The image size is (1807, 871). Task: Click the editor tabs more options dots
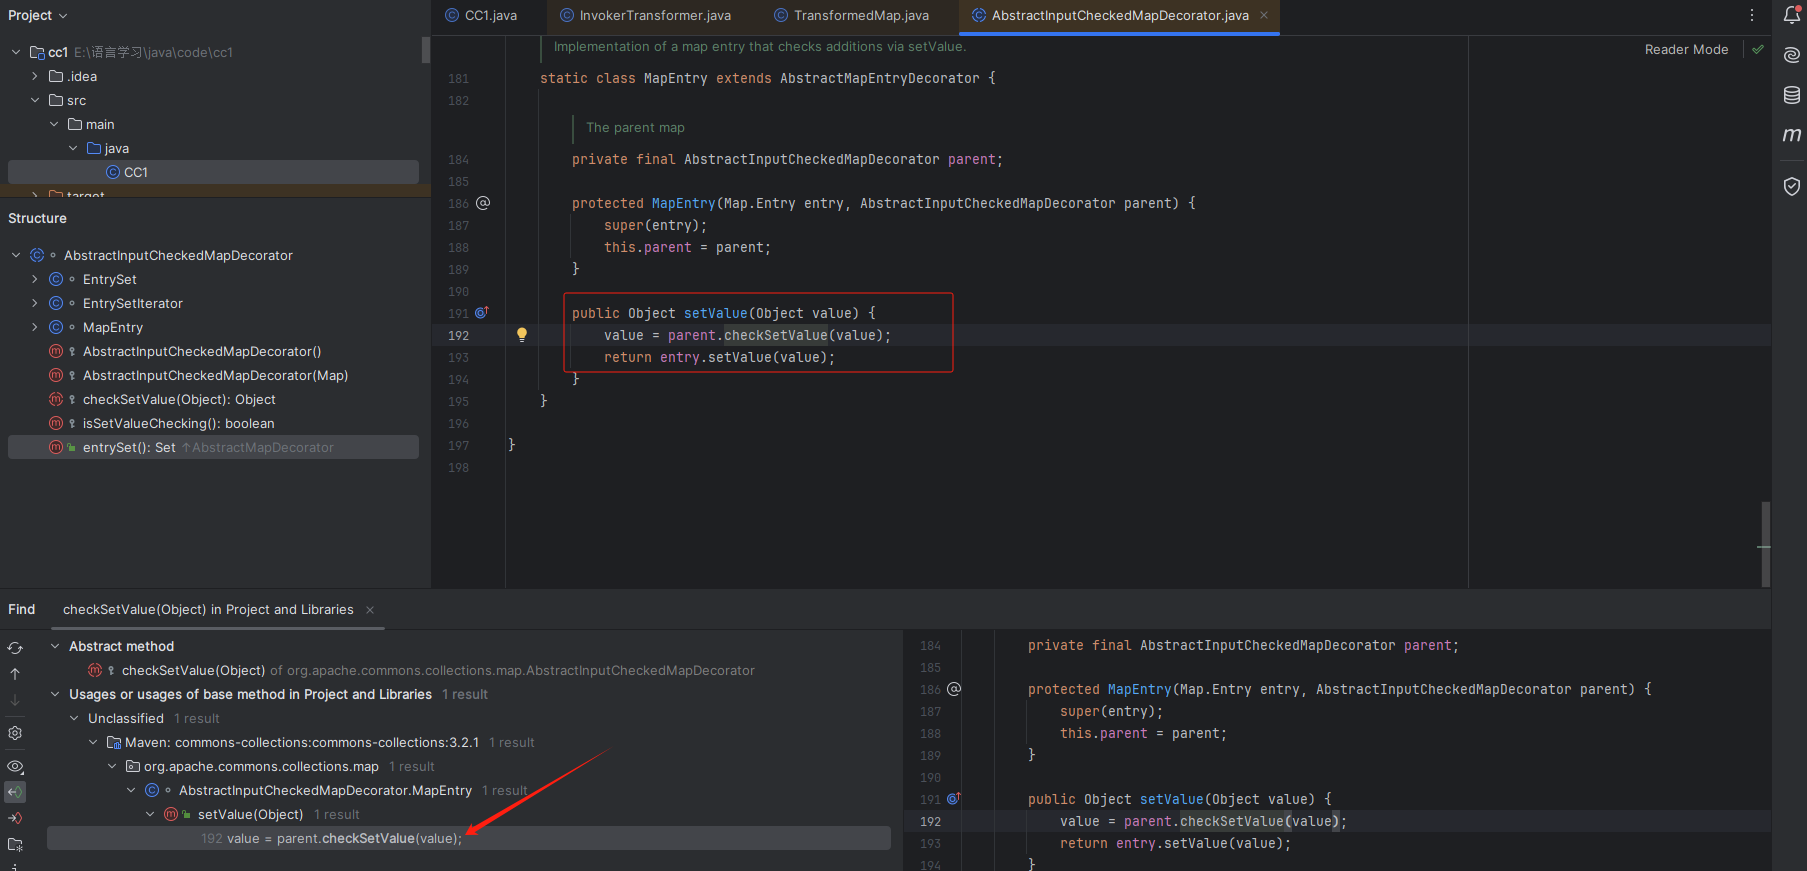1751,15
